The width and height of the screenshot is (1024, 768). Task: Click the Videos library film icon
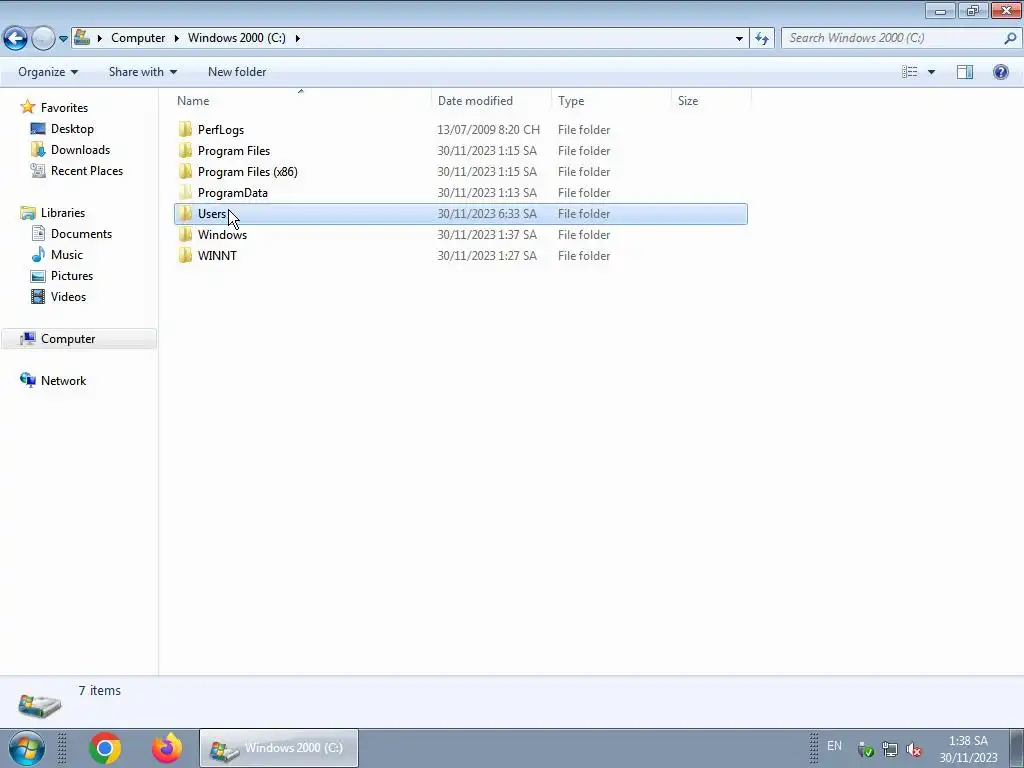point(39,296)
